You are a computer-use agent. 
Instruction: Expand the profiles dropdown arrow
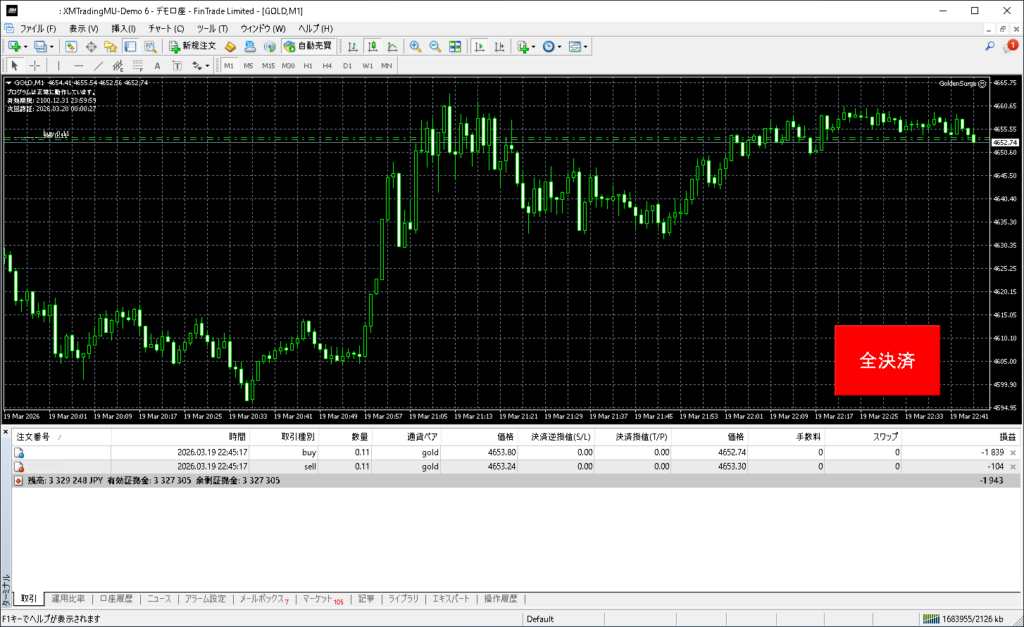point(53,46)
